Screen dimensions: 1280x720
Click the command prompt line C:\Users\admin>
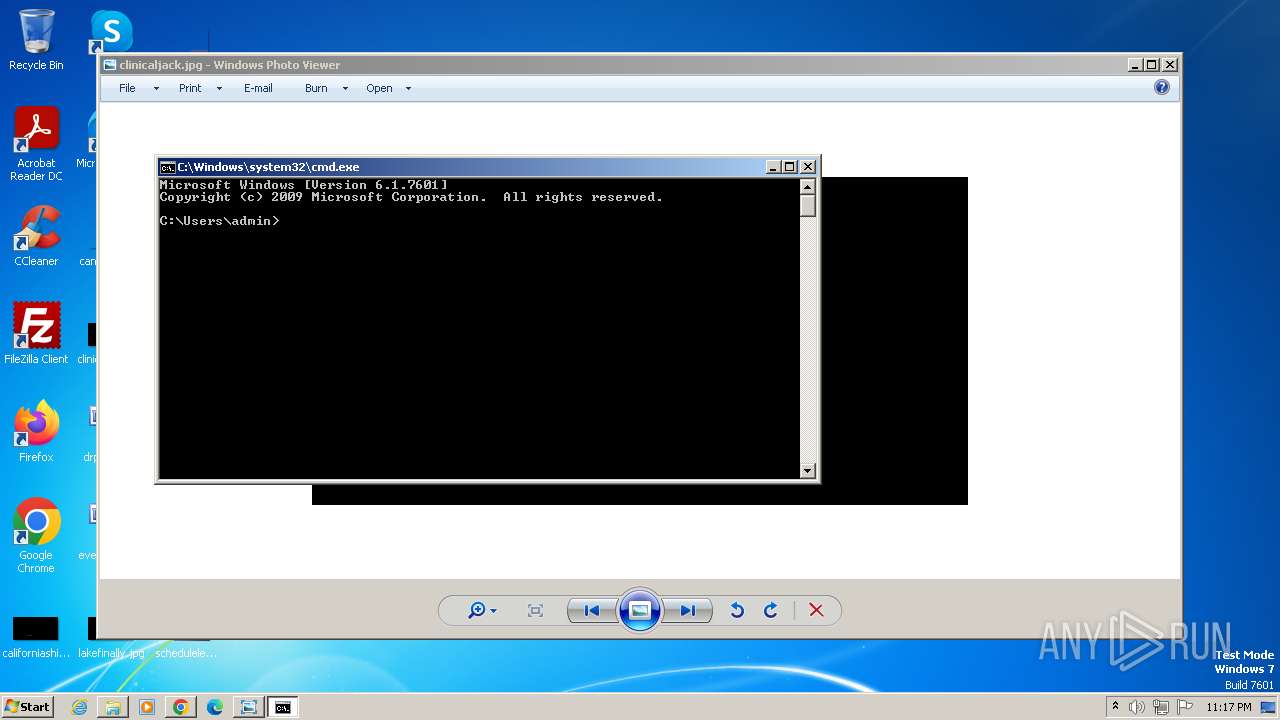click(x=219, y=221)
